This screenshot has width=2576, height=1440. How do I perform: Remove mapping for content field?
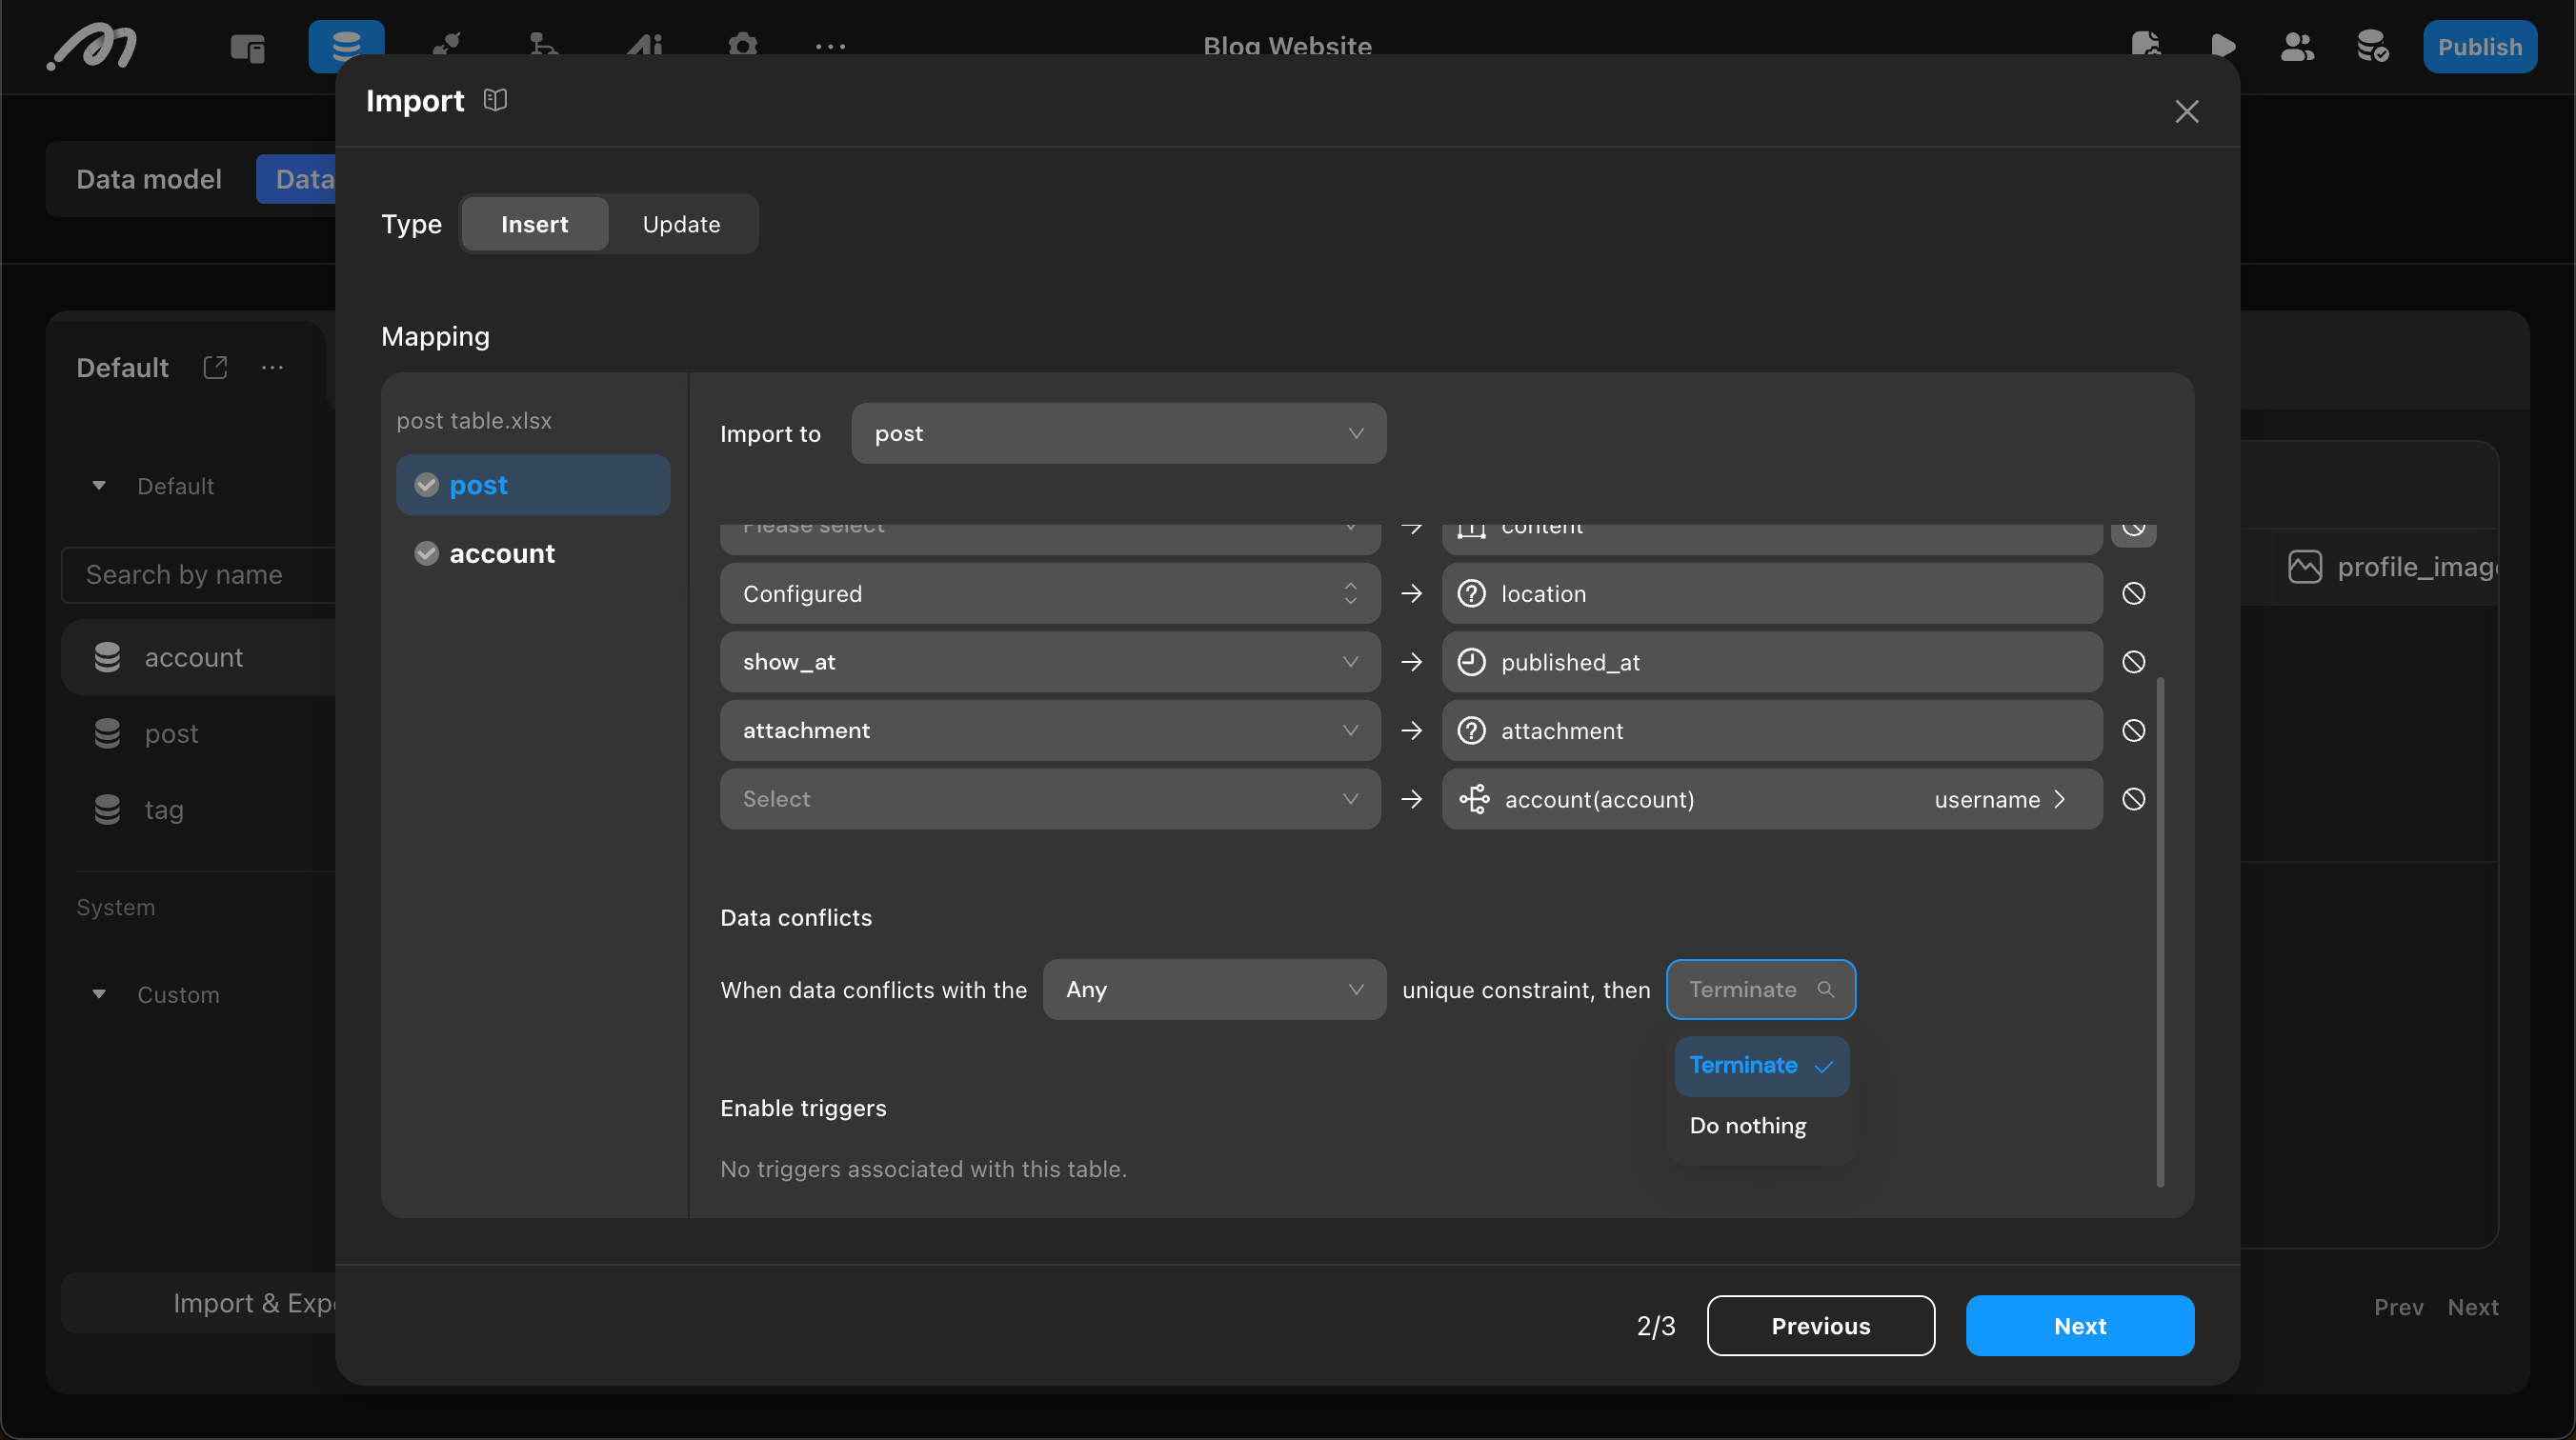[2133, 533]
